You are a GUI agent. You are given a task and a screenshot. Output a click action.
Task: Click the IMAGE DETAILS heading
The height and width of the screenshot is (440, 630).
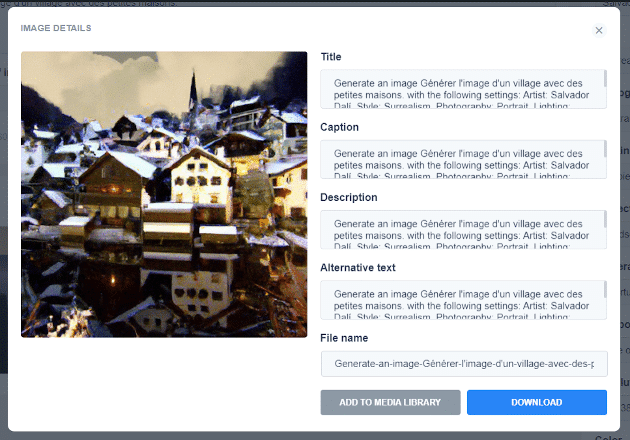[56, 28]
